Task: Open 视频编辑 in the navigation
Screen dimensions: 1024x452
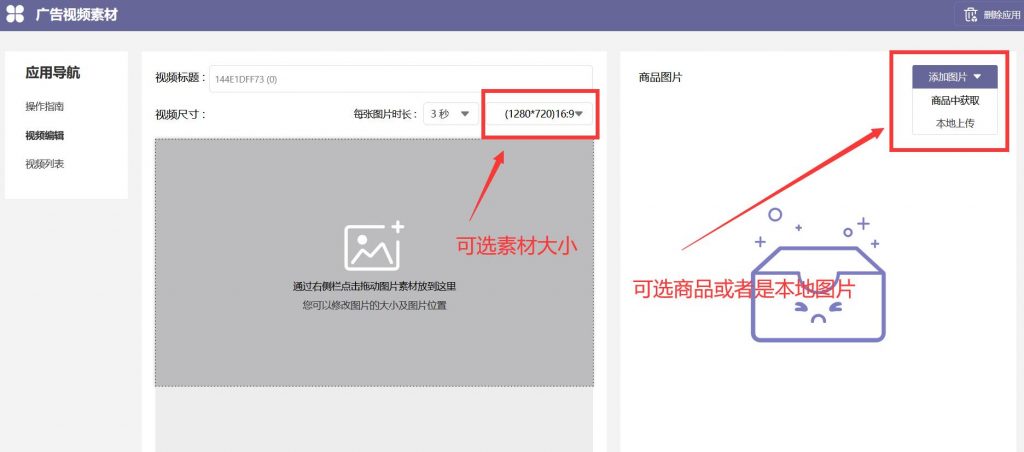Action: (45, 135)
